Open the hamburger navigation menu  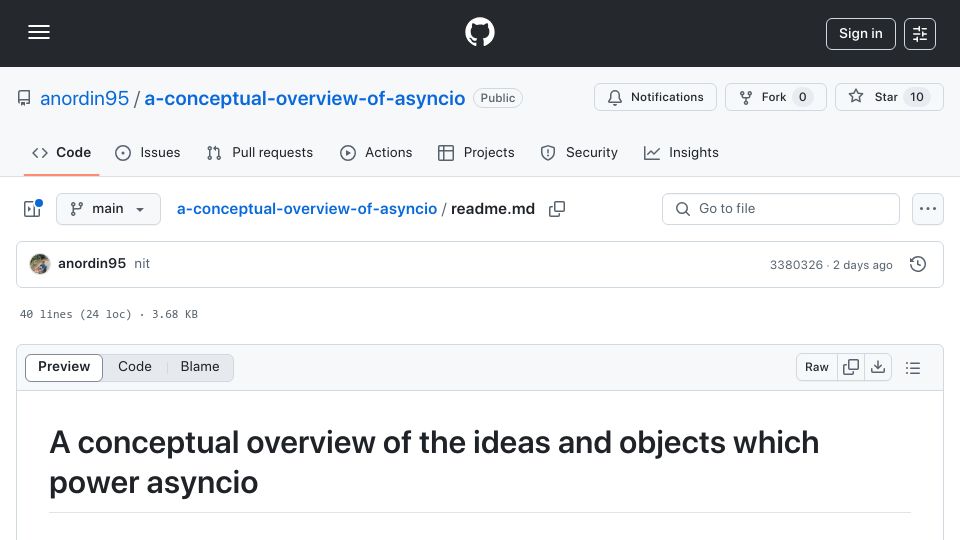coord(39,32)
